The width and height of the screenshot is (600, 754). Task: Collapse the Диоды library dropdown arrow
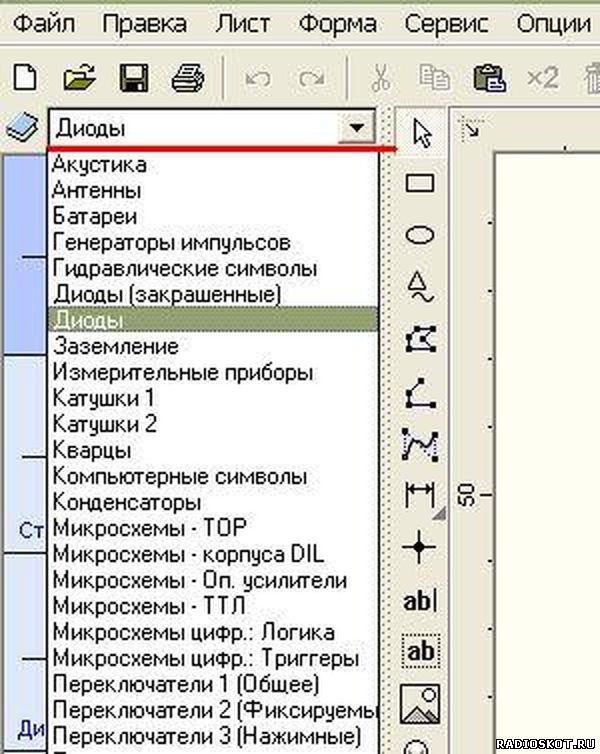[357, 128]
